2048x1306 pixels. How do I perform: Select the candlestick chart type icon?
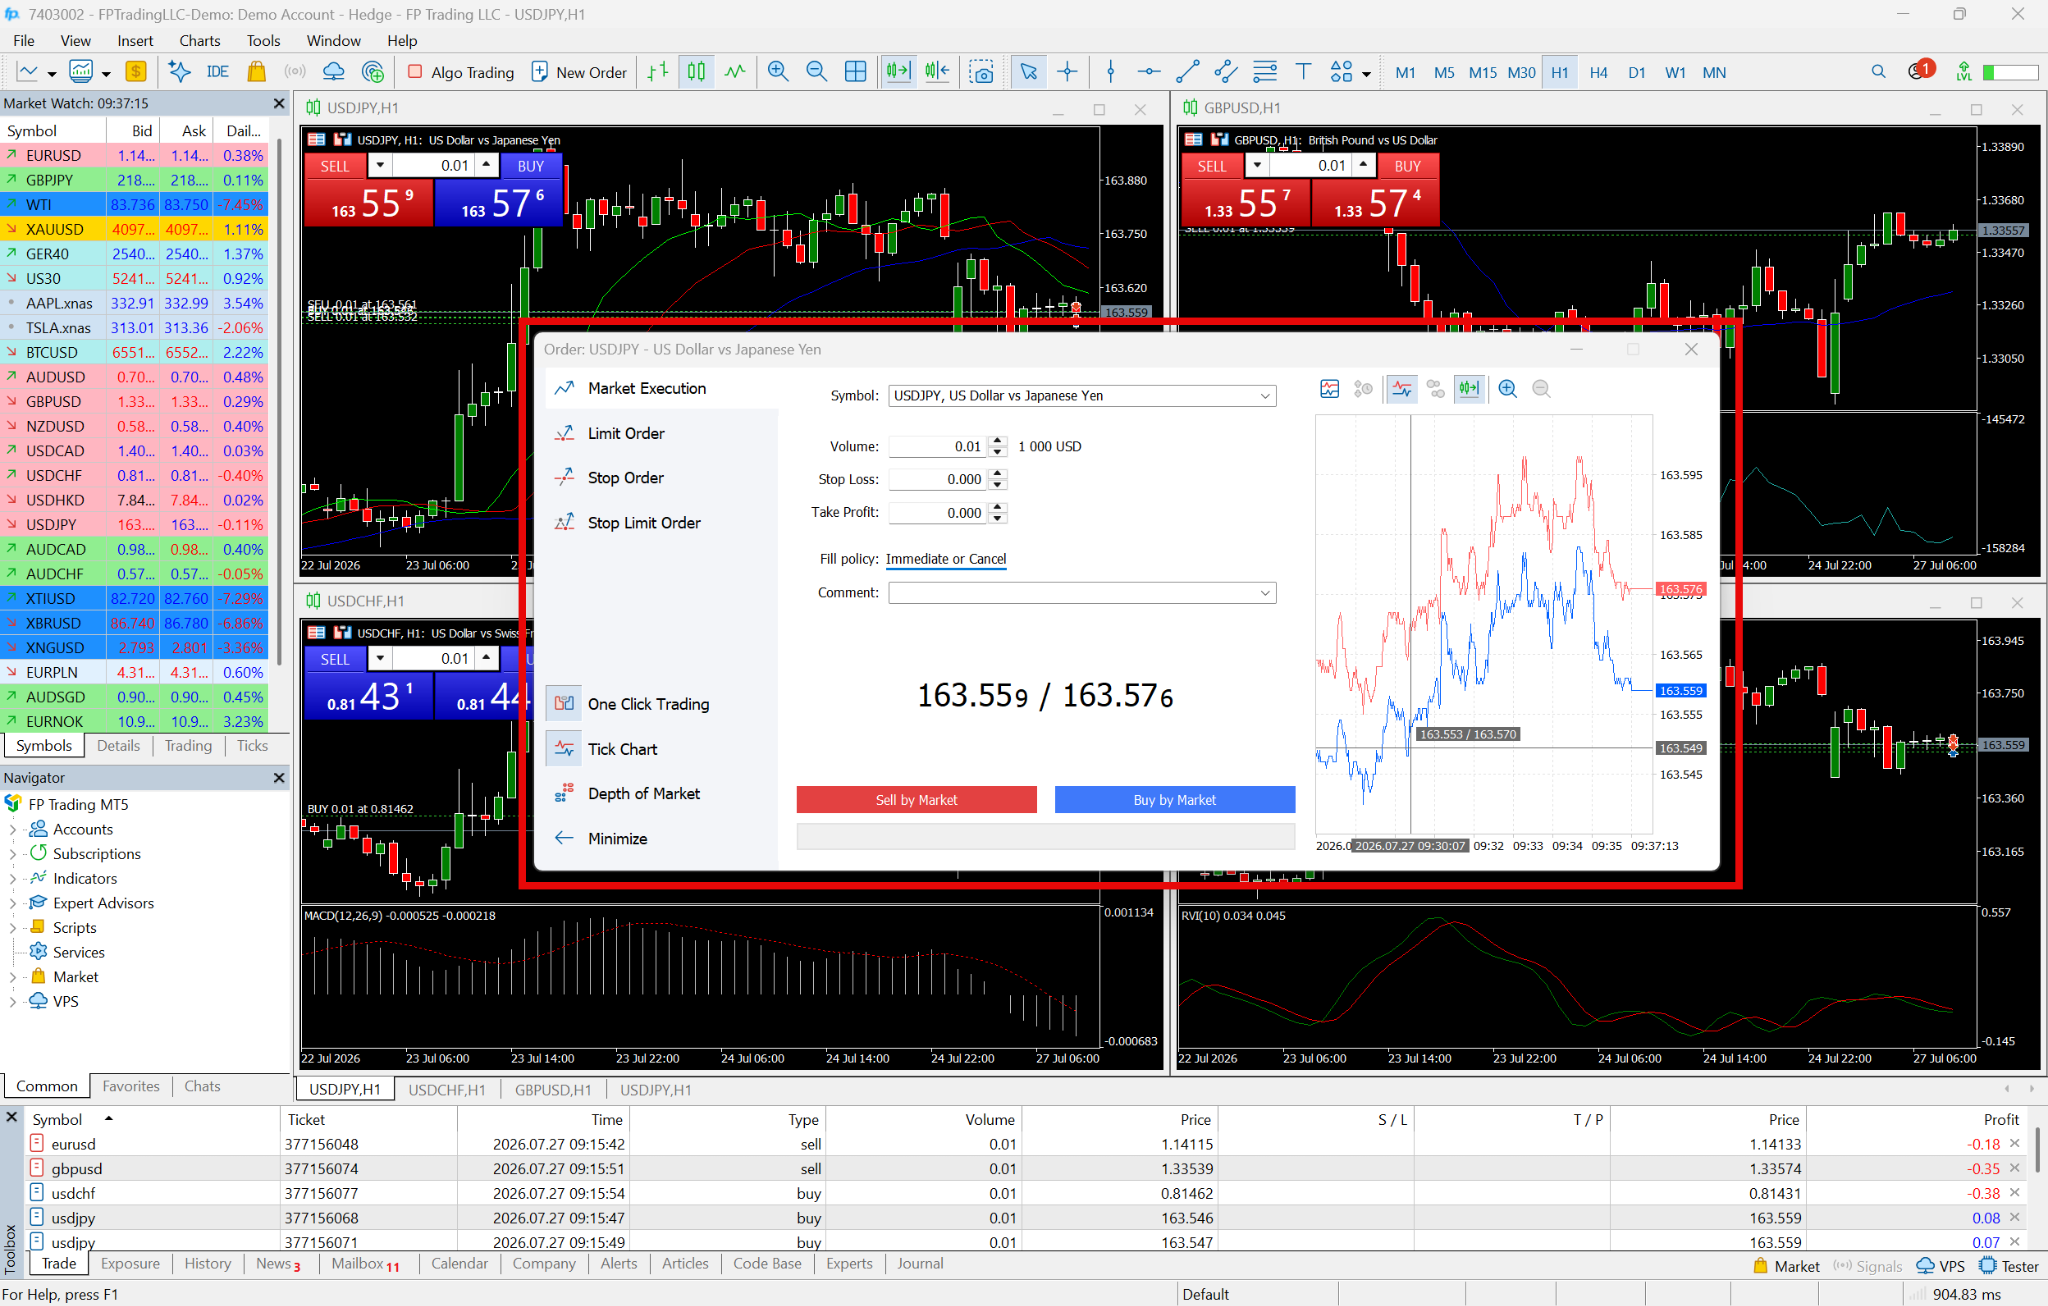[697, 72]
